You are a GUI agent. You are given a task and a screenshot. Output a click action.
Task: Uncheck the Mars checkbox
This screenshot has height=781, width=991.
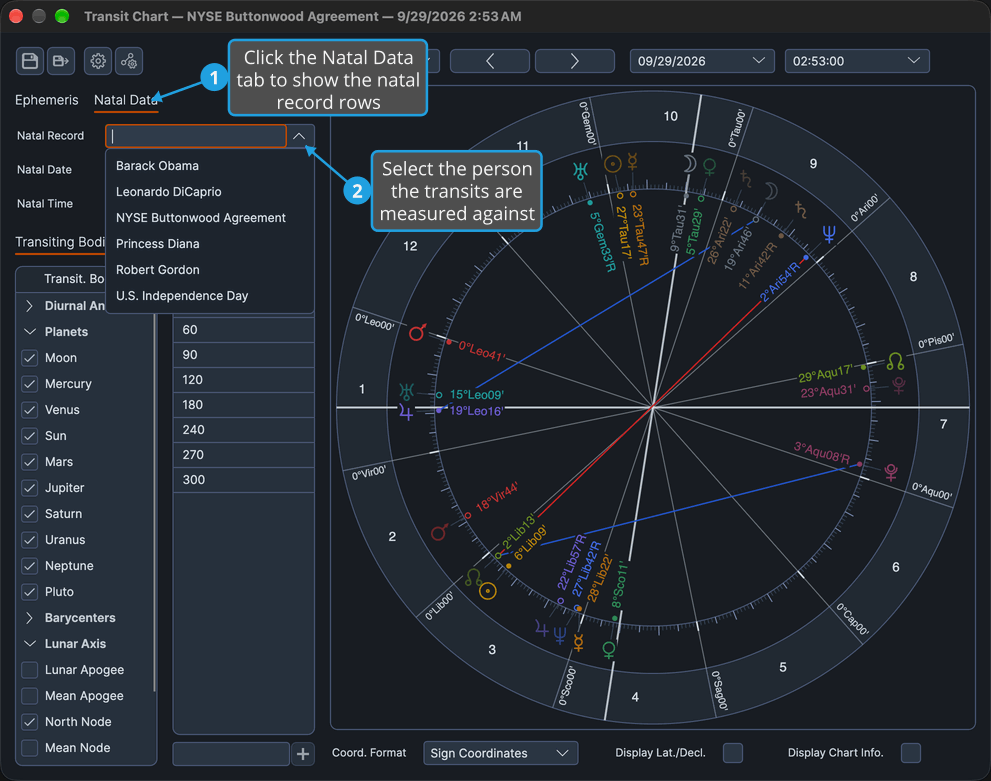30,462
